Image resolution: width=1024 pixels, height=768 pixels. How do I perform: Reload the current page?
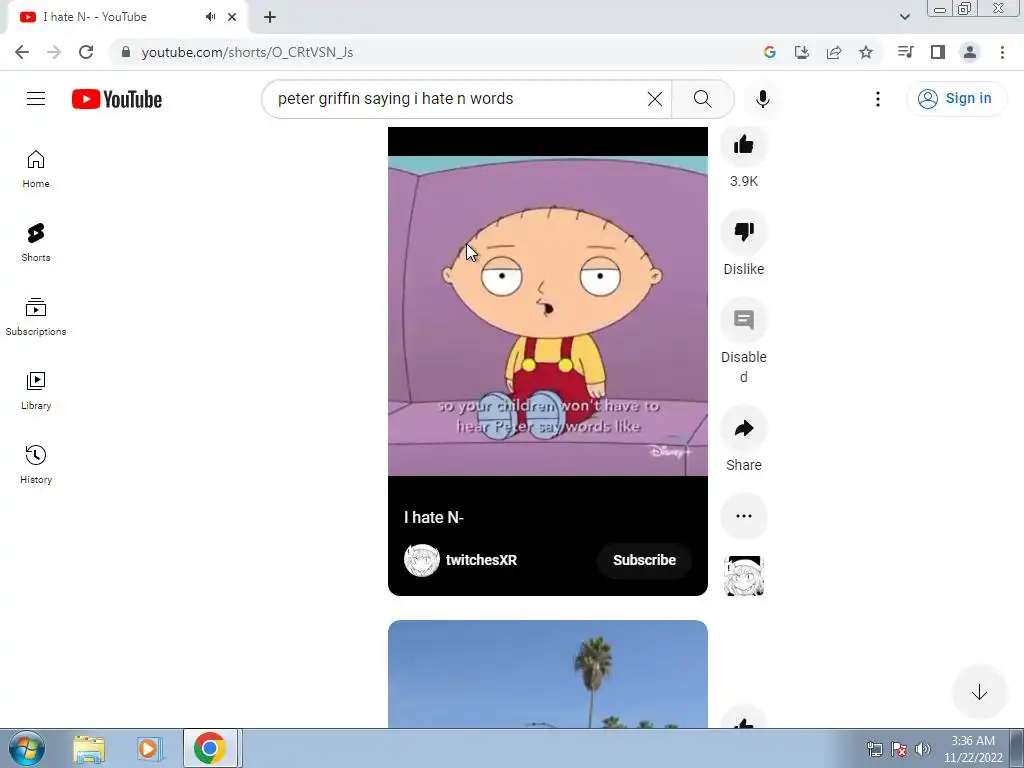coord(86,52)
